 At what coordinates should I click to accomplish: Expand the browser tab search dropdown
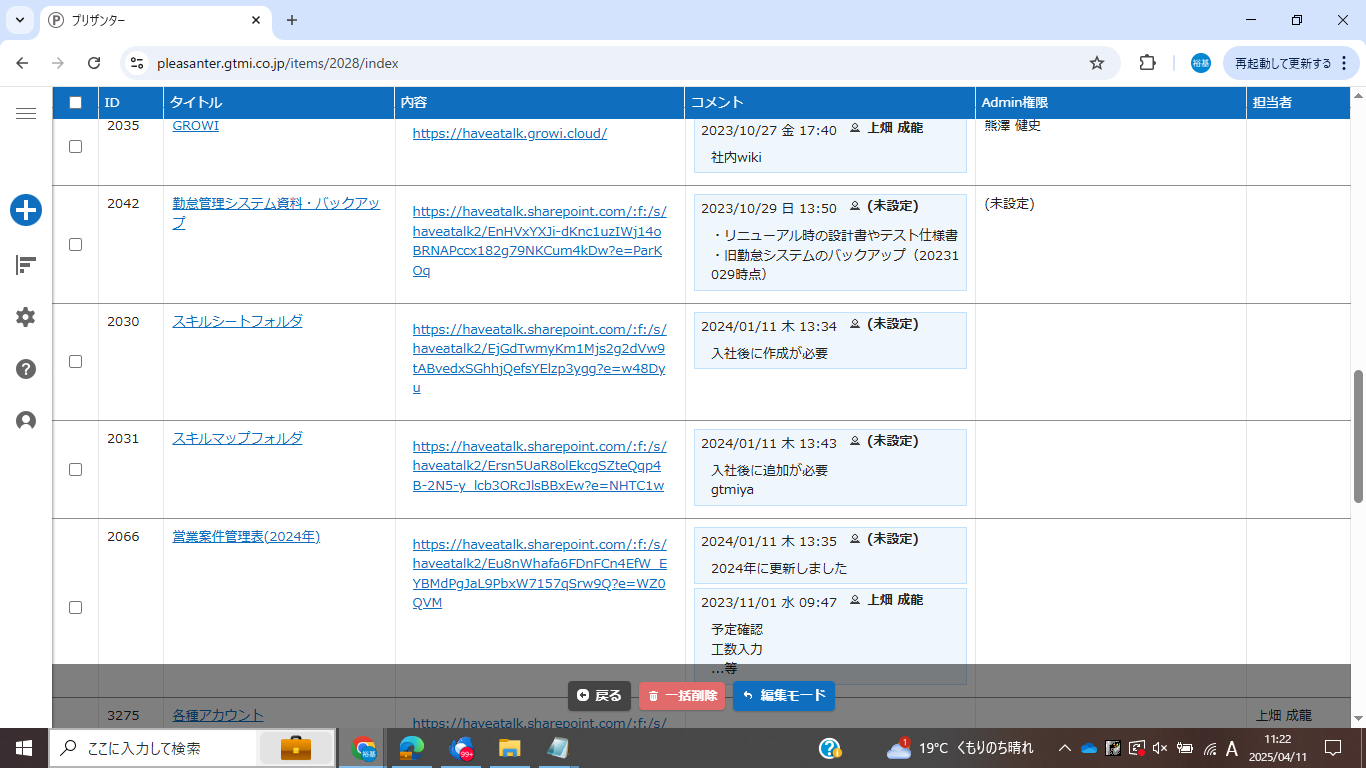coord(19,20)
